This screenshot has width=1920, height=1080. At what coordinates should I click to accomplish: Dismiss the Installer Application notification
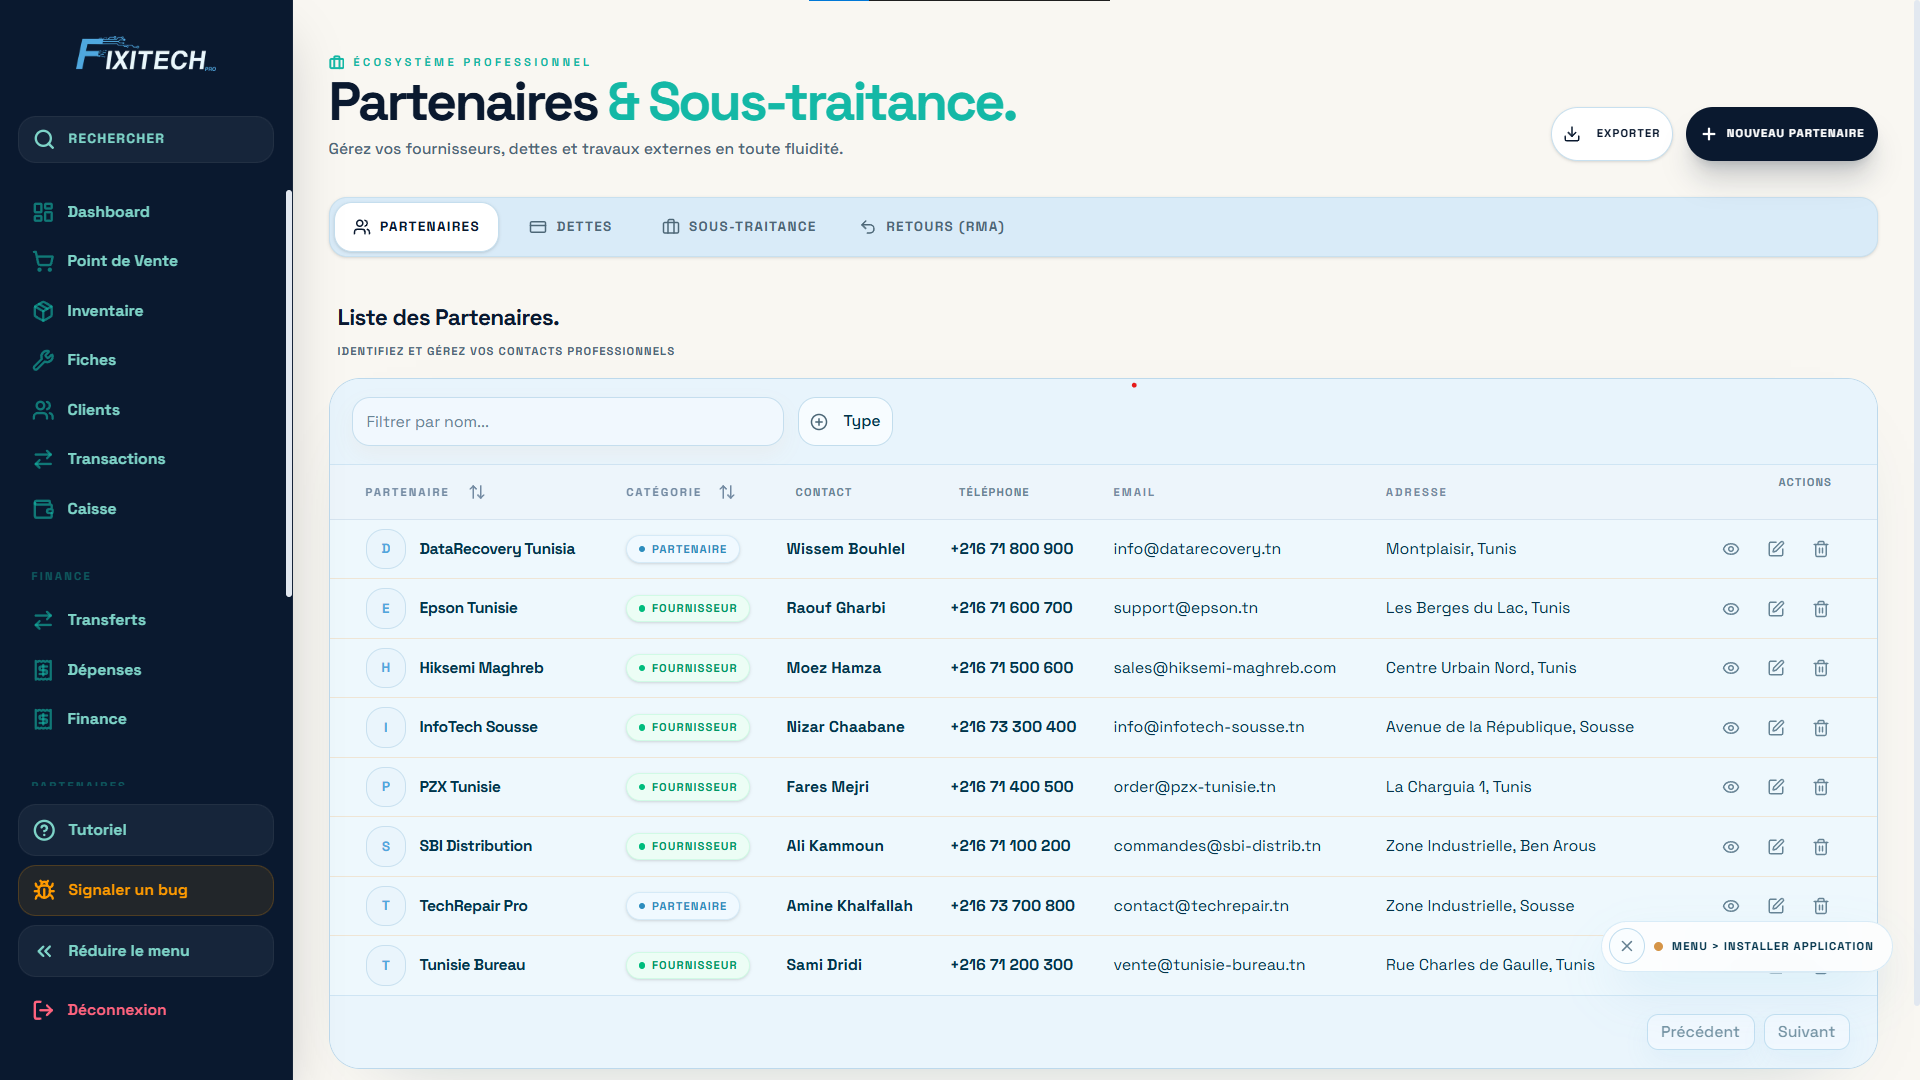coord(1627,946)
